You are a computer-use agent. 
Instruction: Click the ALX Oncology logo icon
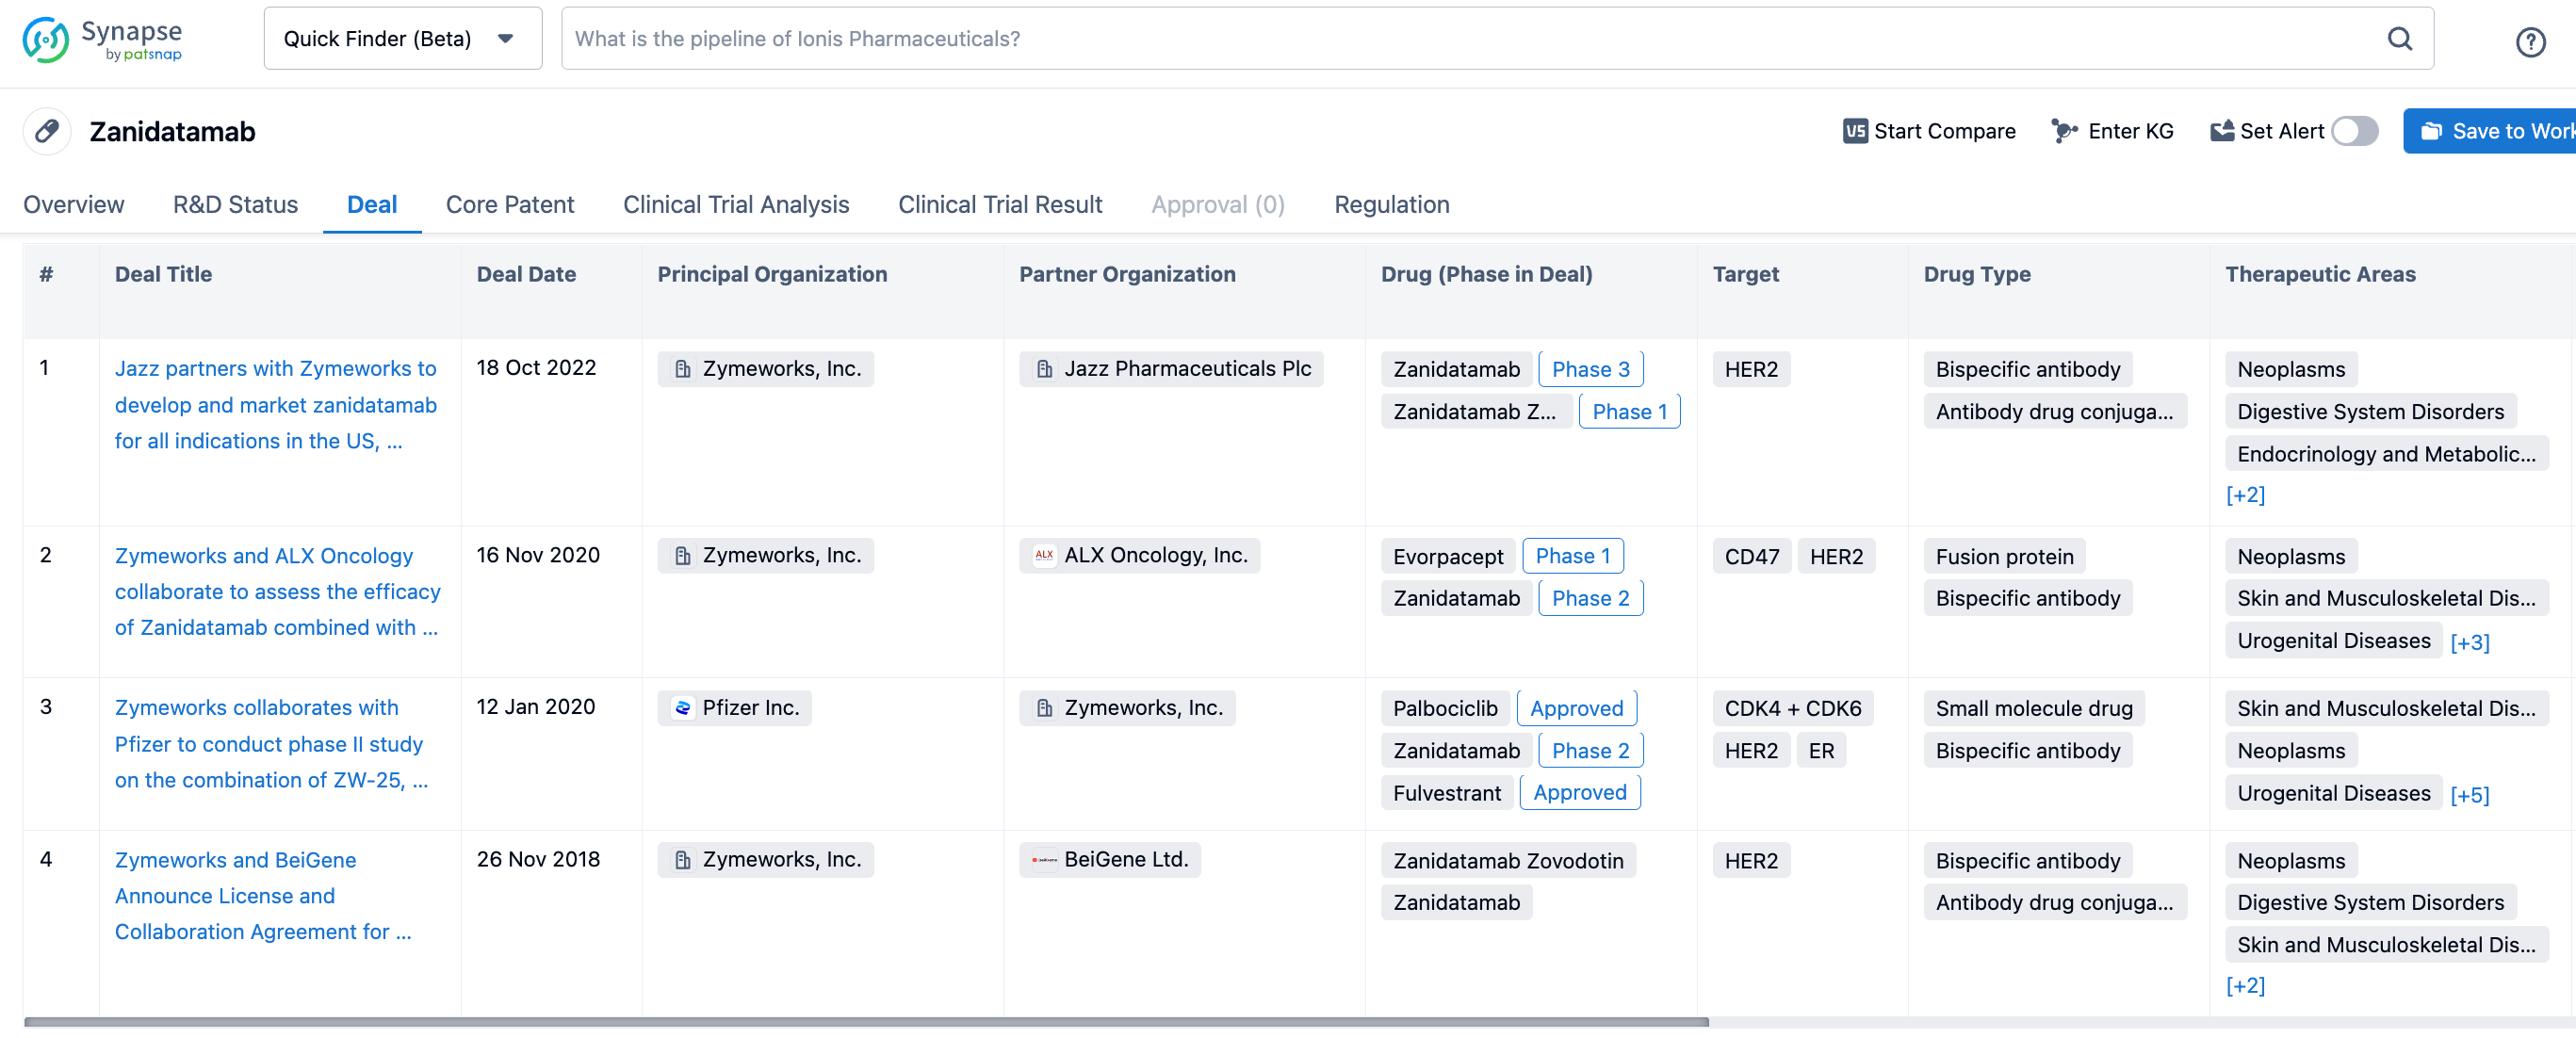coord(1044,555)
